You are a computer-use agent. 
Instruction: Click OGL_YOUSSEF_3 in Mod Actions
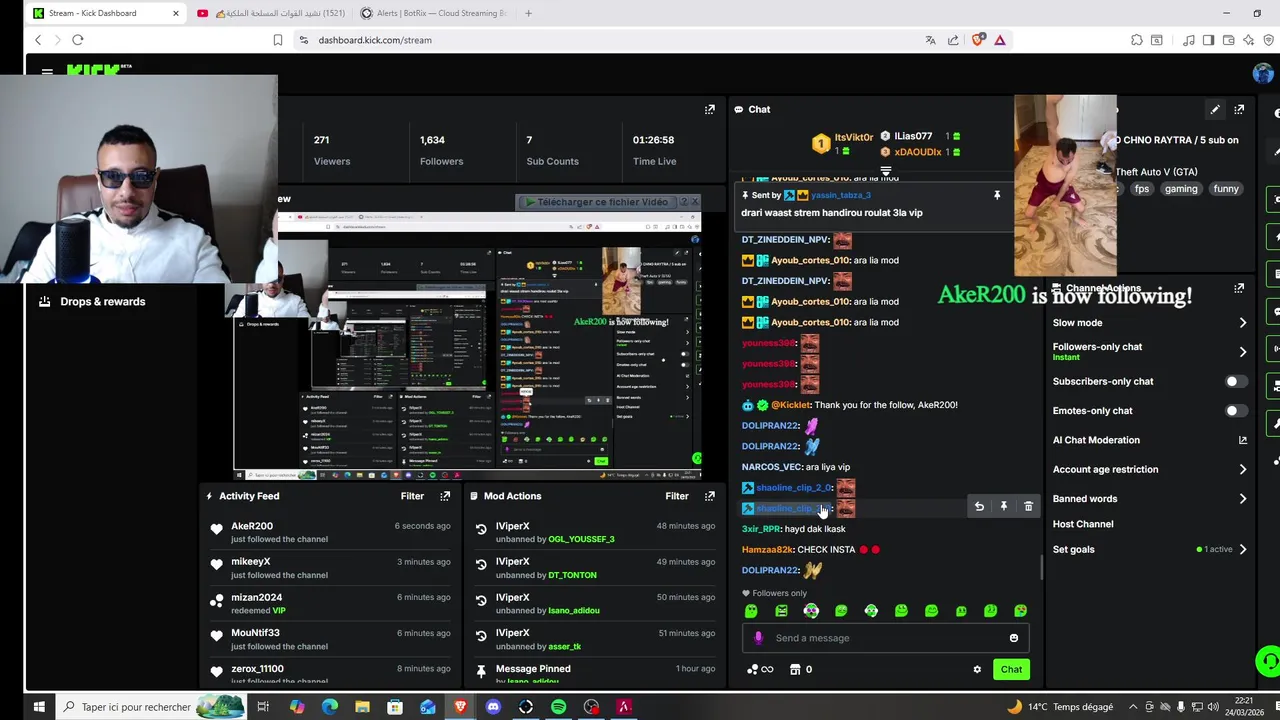(x=581, y=539)
